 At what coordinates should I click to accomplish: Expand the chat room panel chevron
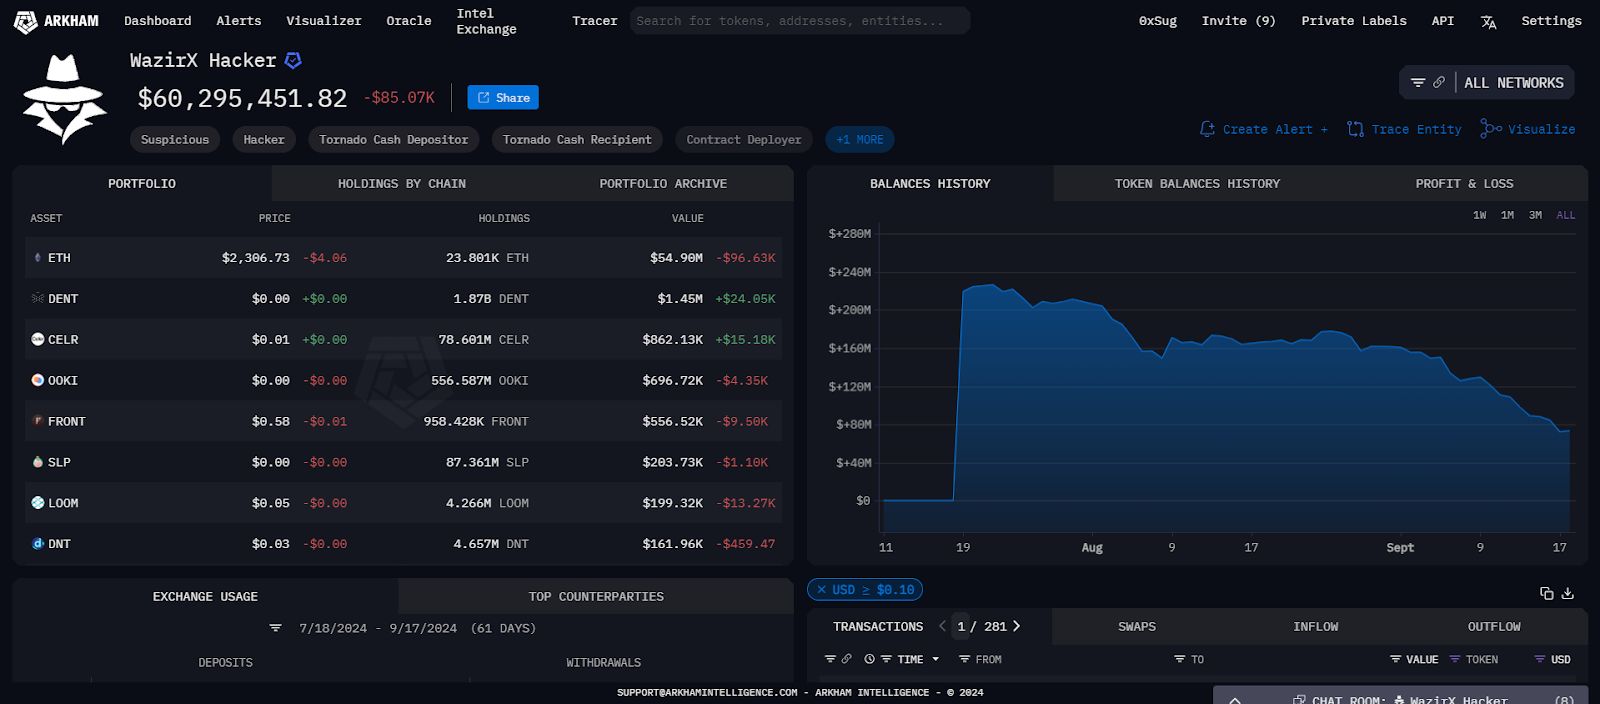1235,699
